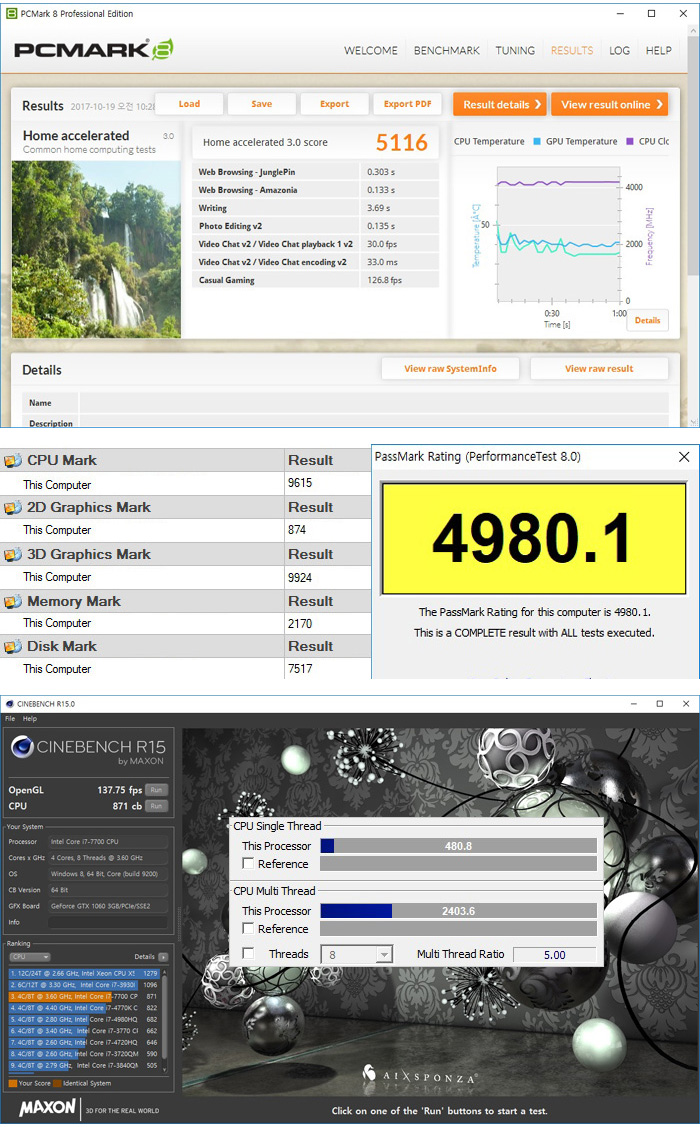The width and height of the screenshot is (700, 1127).
Task: Click the waterfall thumbnail image
Action: (96, 249)
